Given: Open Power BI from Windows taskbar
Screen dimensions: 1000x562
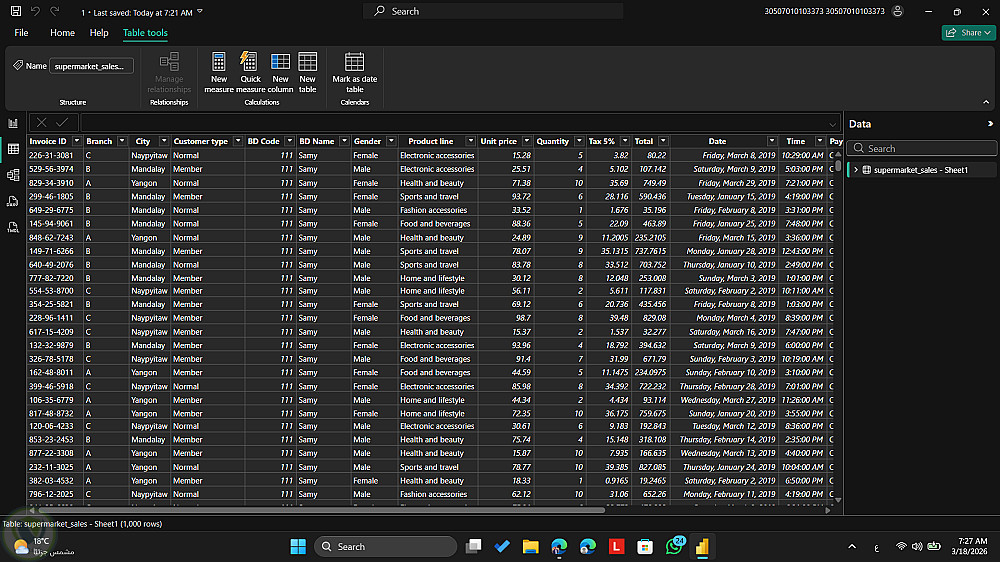Looking at the screenshot, I should pyautogui.click(x=702, y=546).
